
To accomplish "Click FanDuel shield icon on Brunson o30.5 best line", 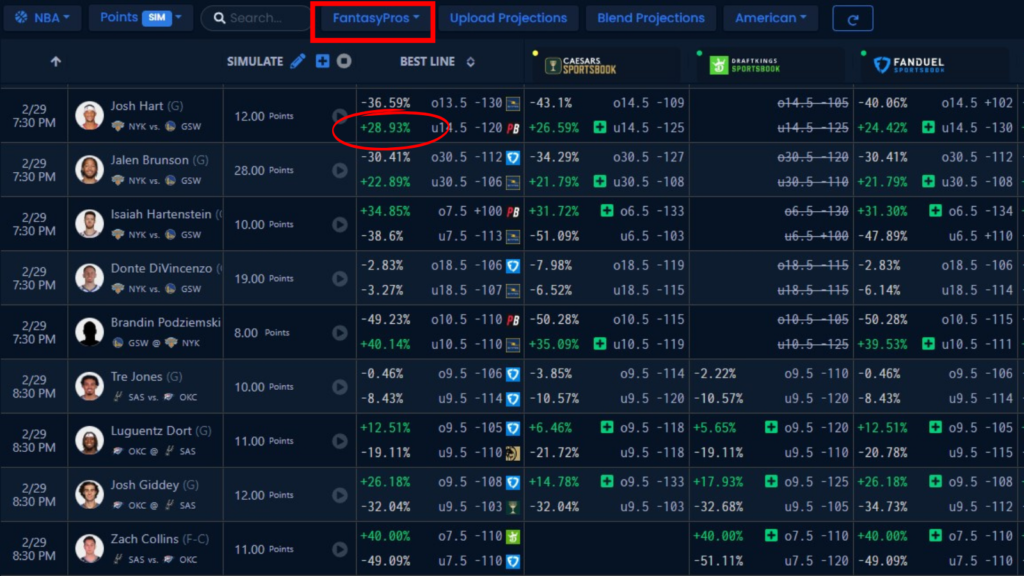I will pos(513,157).
